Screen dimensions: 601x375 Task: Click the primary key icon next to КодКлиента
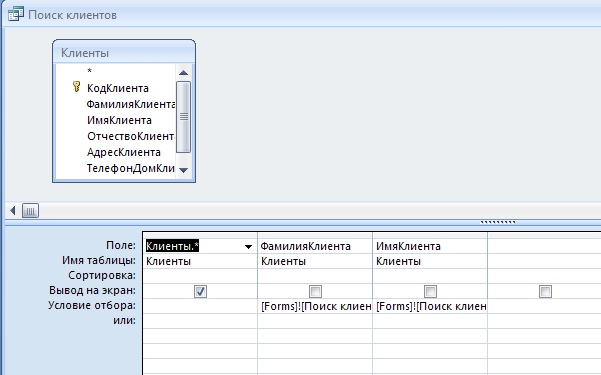(x=77, y=87)
